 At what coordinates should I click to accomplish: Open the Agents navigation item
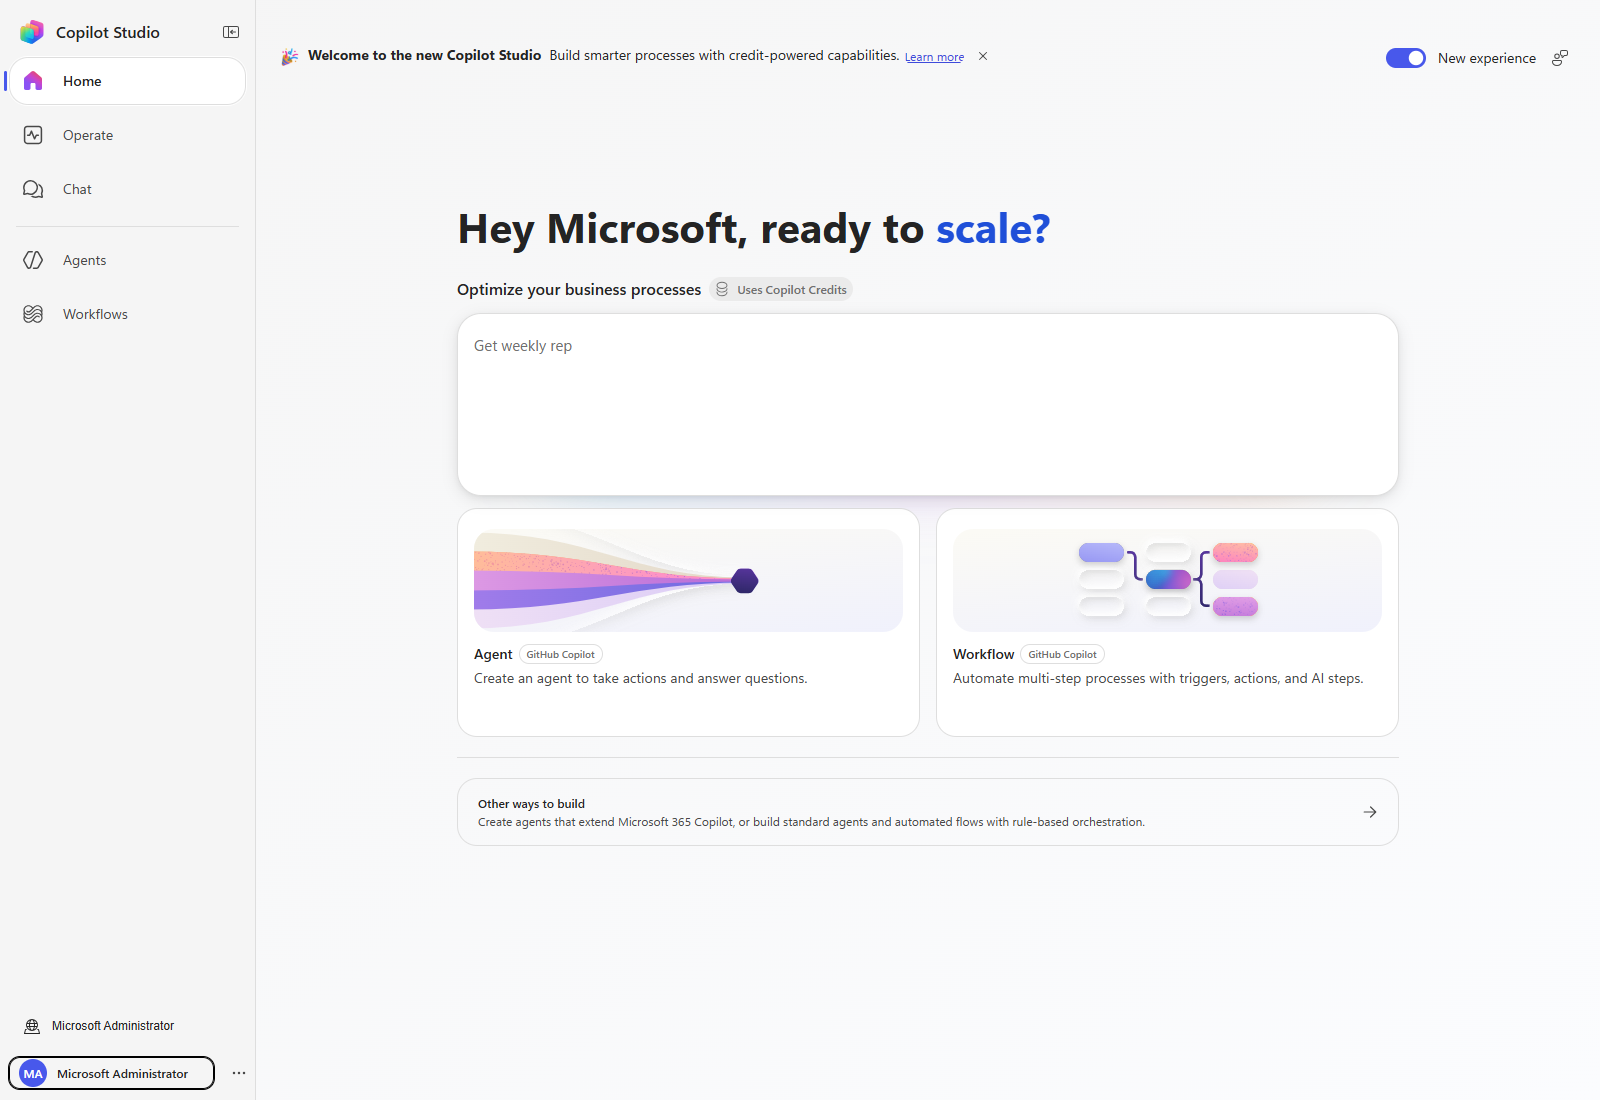pos(127,260)
